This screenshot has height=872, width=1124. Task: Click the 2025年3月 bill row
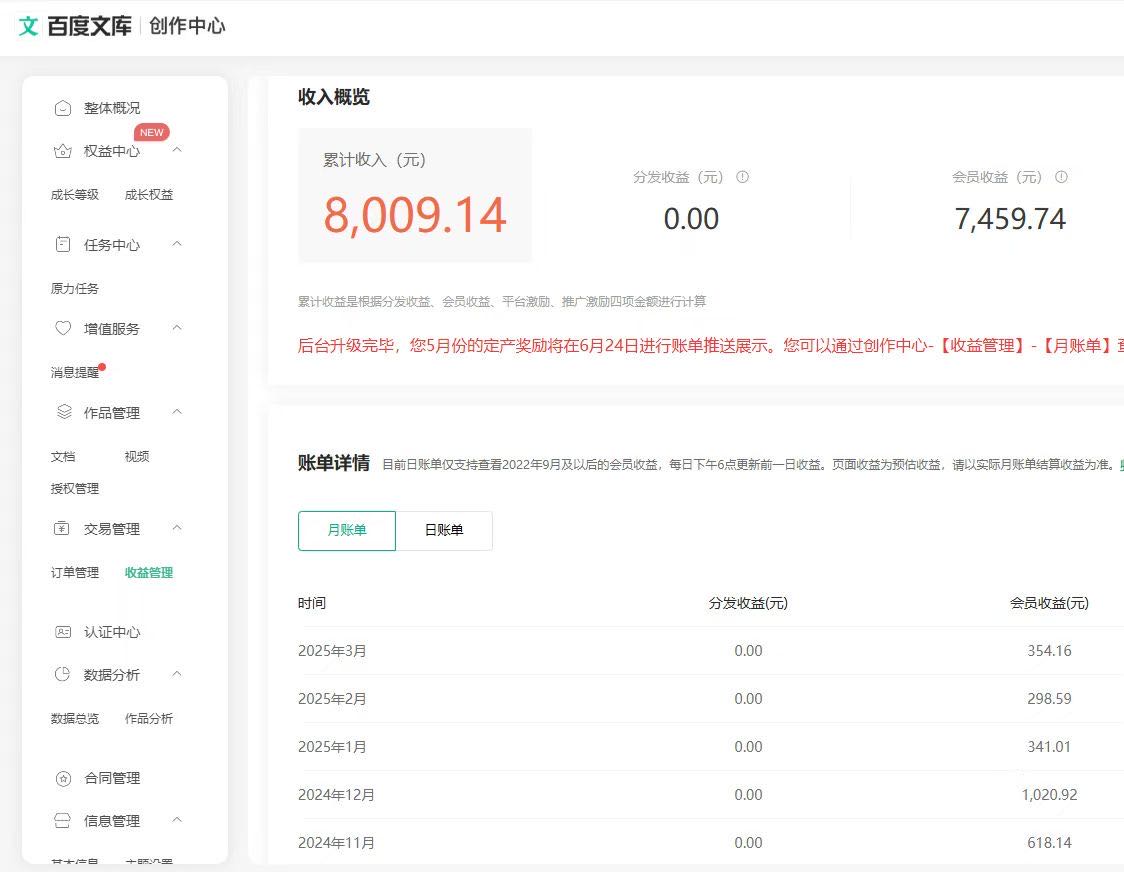tap(711, 650)
